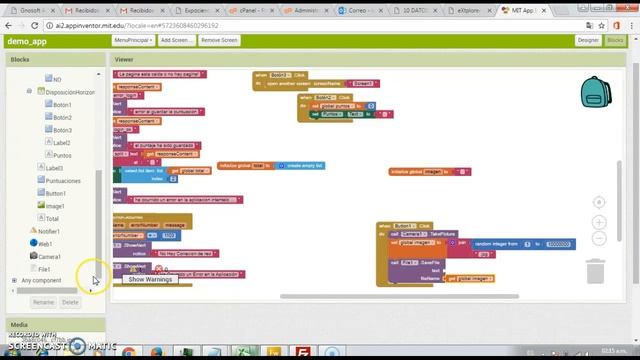This screenshot has height=360, width=640.
Task: Click the Add Screen button
Action: [x=177, y=40]
